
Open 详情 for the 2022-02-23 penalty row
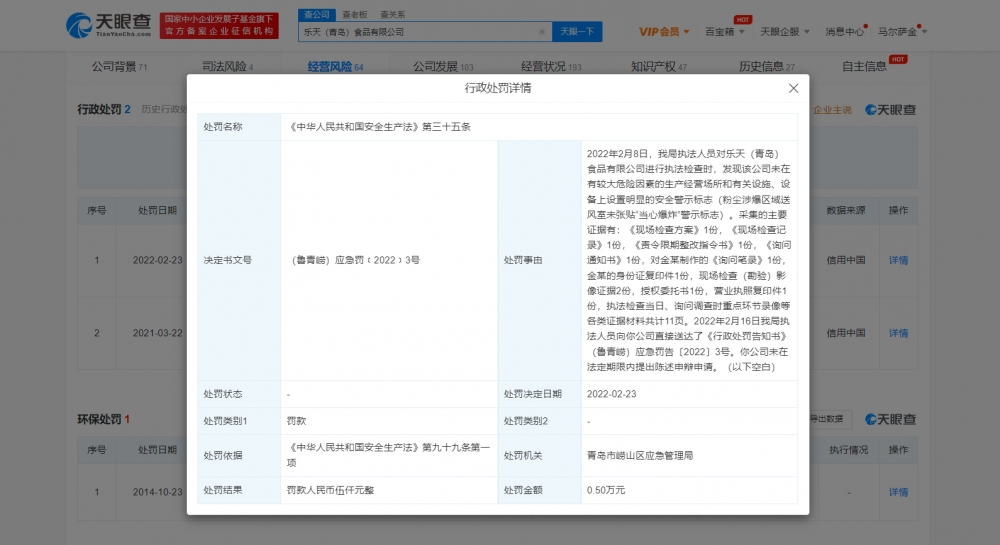[898, 260]
